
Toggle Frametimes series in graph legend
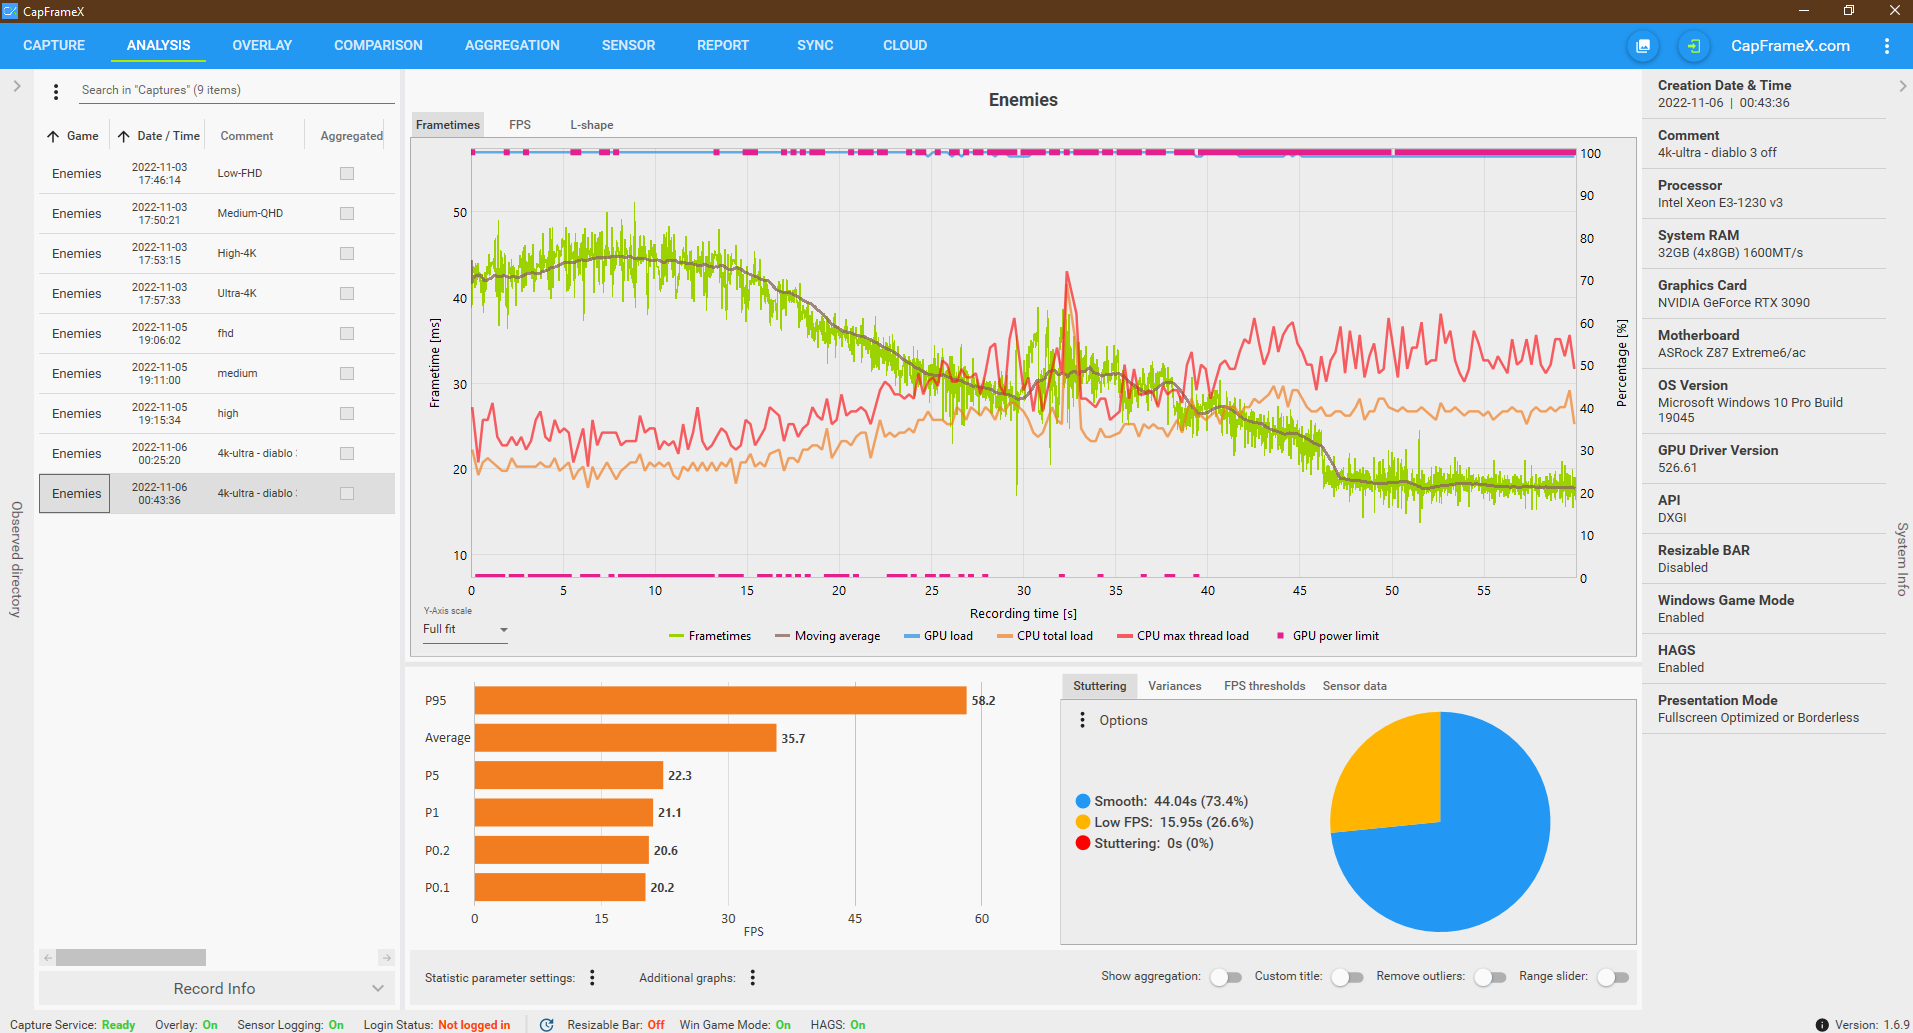point(710,636)
